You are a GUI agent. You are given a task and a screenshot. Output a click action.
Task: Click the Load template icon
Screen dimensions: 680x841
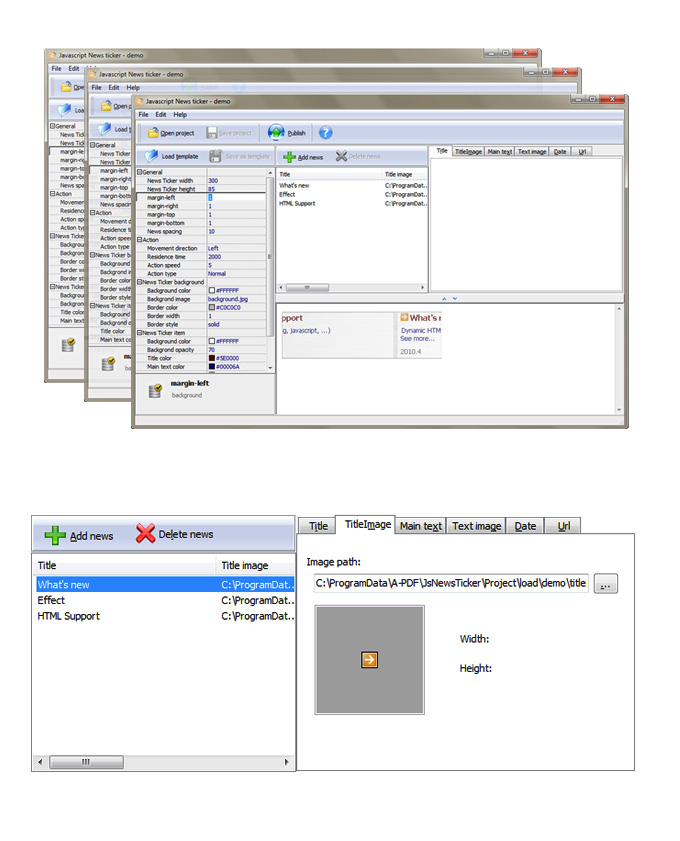[x=152, y=157]
